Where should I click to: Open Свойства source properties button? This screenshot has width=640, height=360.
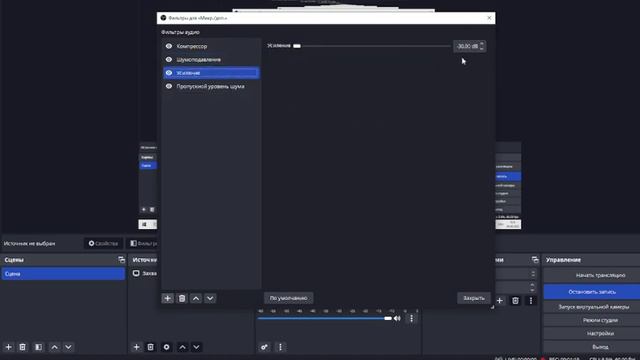click(x=103, y=243)
